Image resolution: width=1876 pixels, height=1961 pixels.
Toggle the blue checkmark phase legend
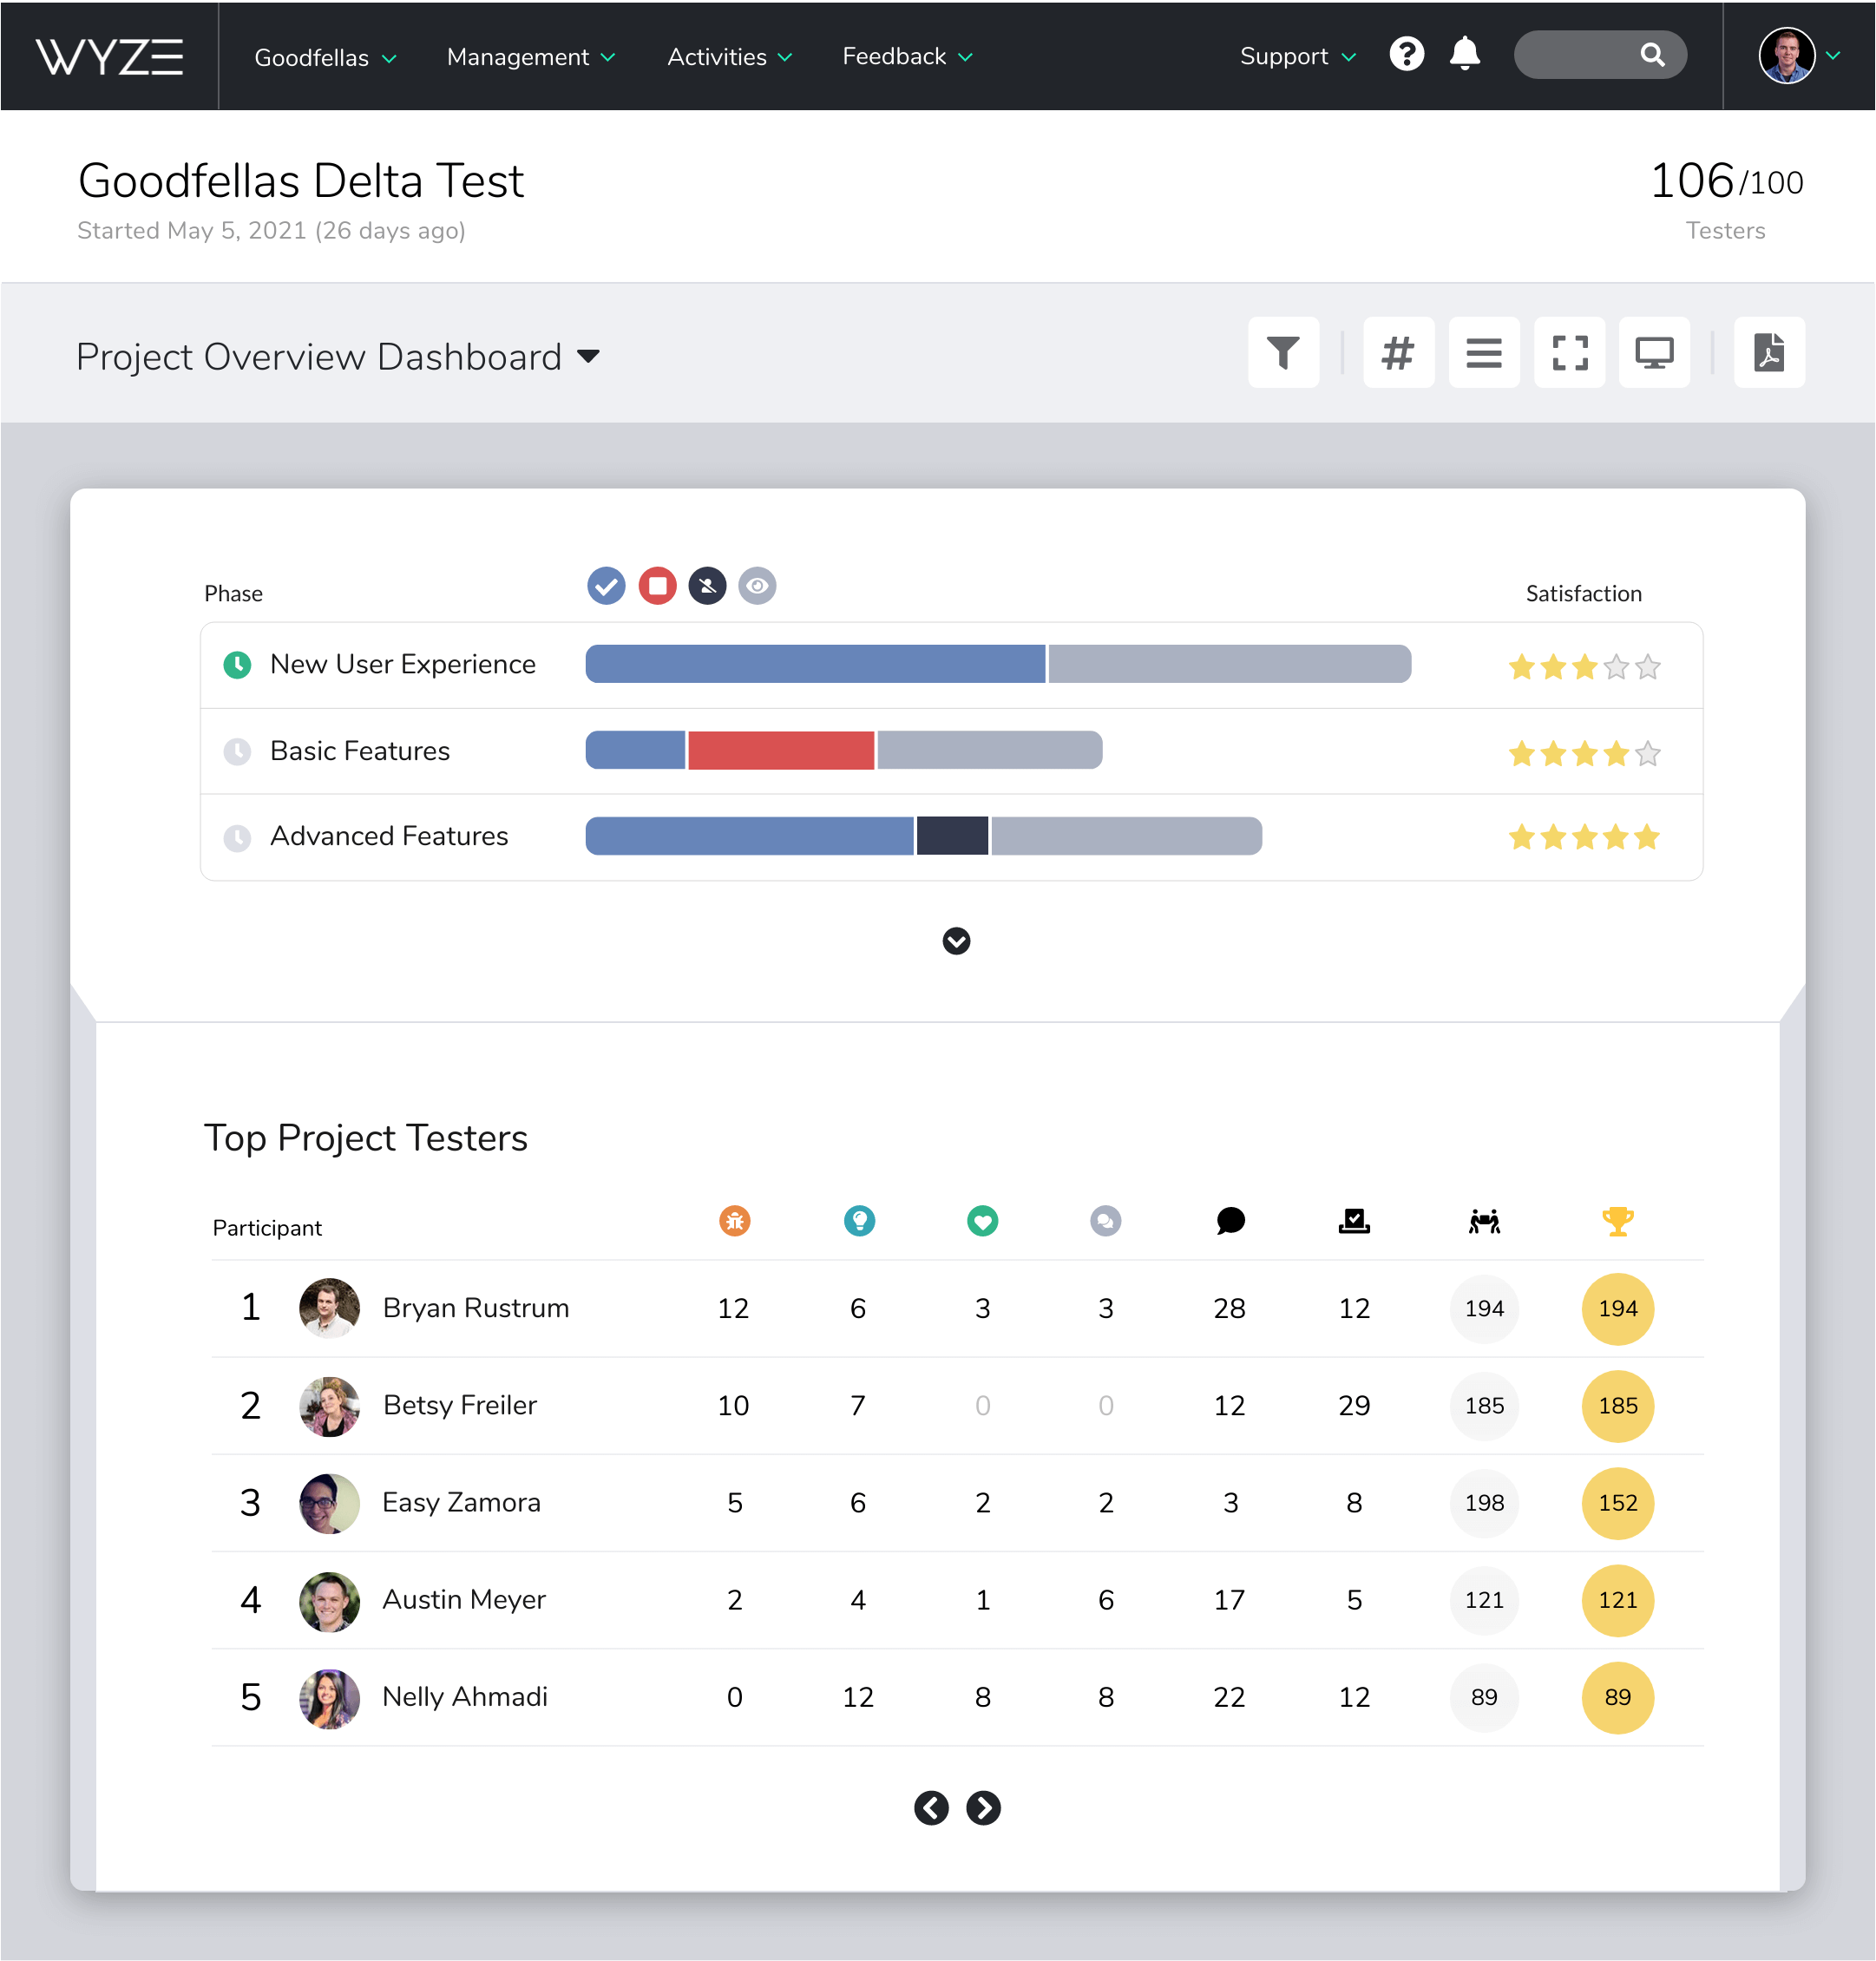coord(606,586)
